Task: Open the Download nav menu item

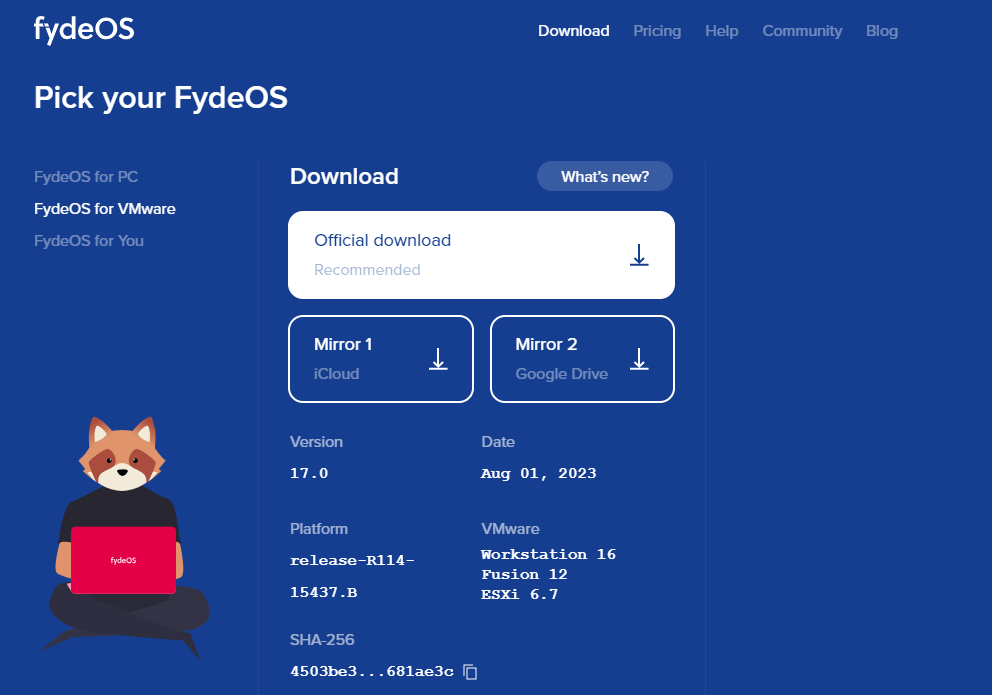Action: point(574,31)
